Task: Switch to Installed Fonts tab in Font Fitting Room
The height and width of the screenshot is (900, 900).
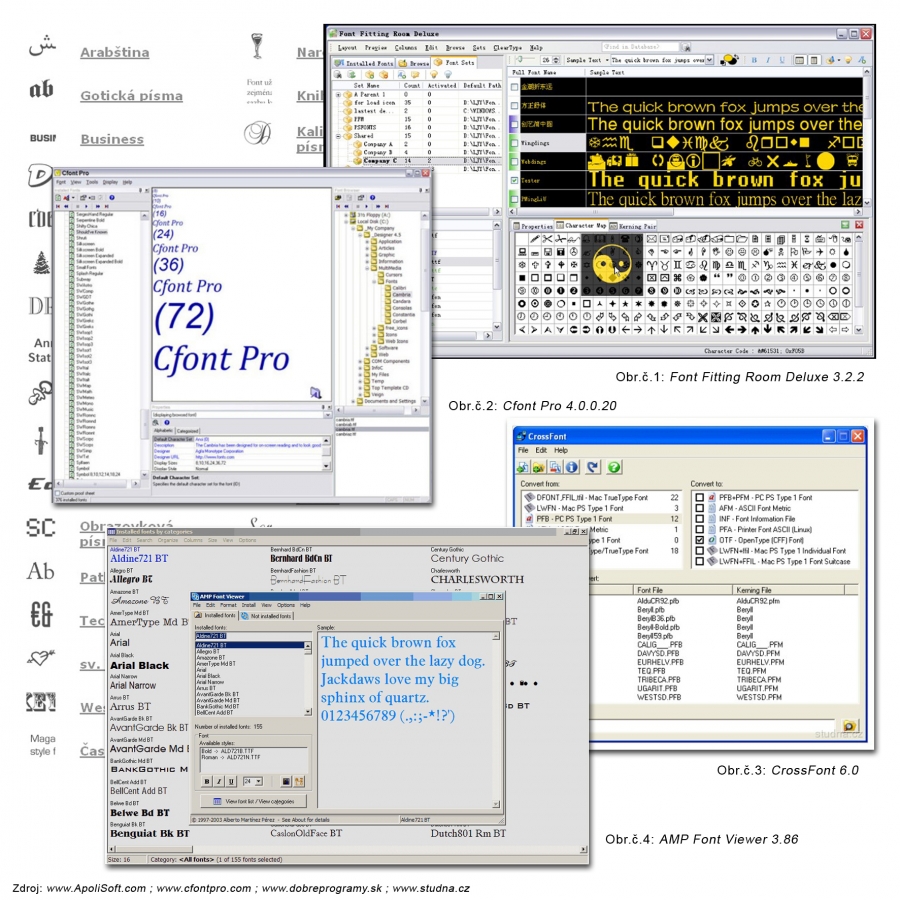Action: click(x=364, y=63)
